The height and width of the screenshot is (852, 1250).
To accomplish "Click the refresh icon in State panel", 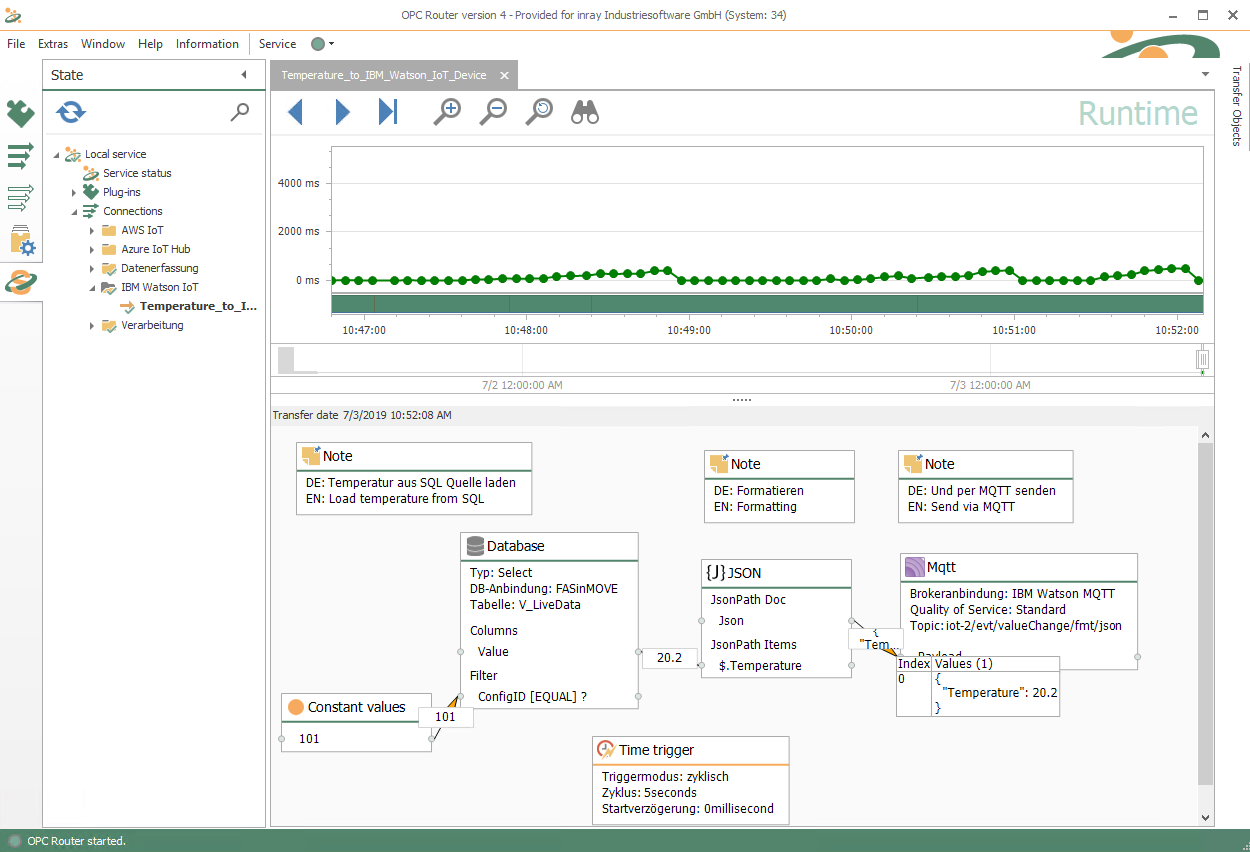I will [x=71, y=112].
